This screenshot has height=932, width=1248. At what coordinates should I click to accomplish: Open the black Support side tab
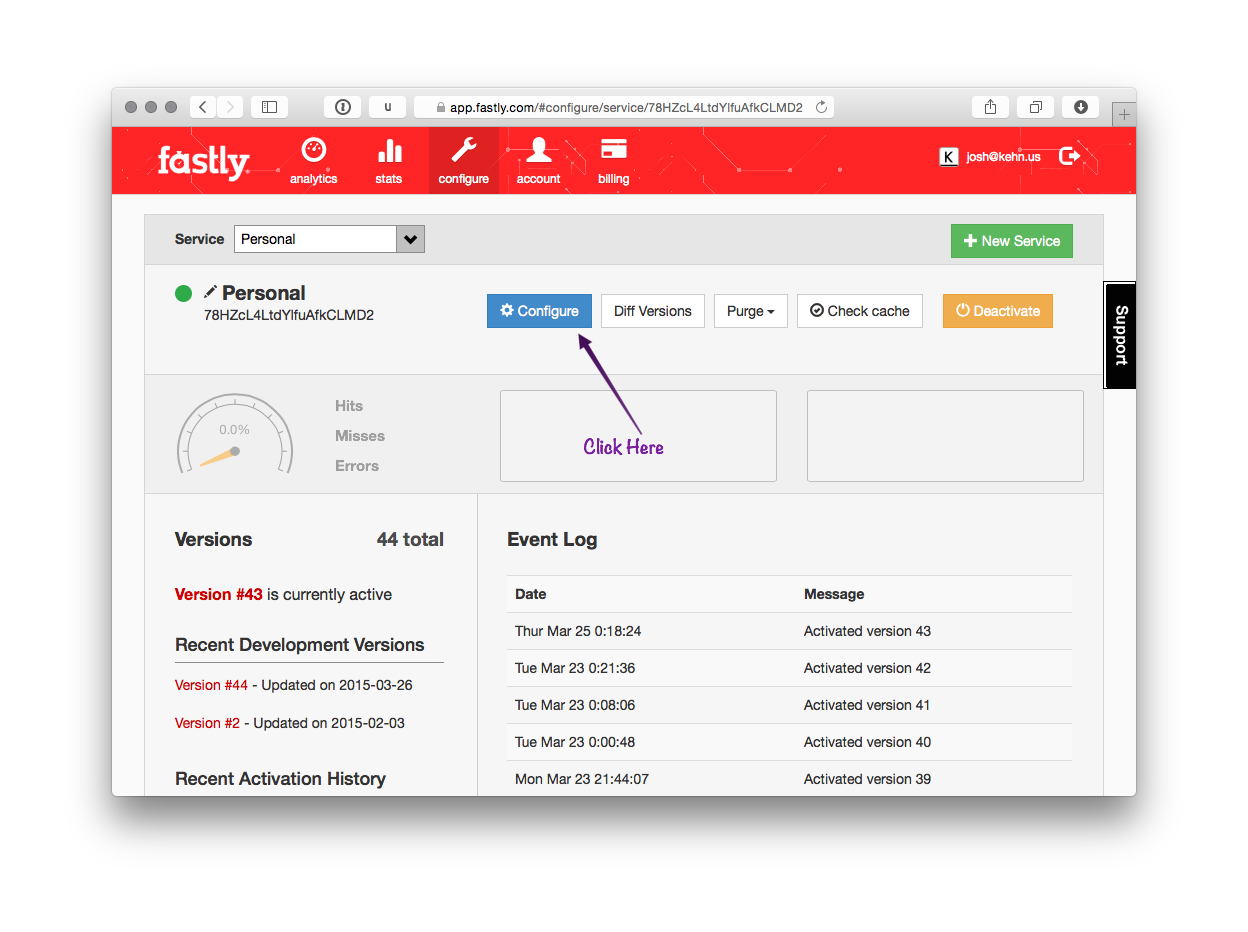(x=1120, y=336)
